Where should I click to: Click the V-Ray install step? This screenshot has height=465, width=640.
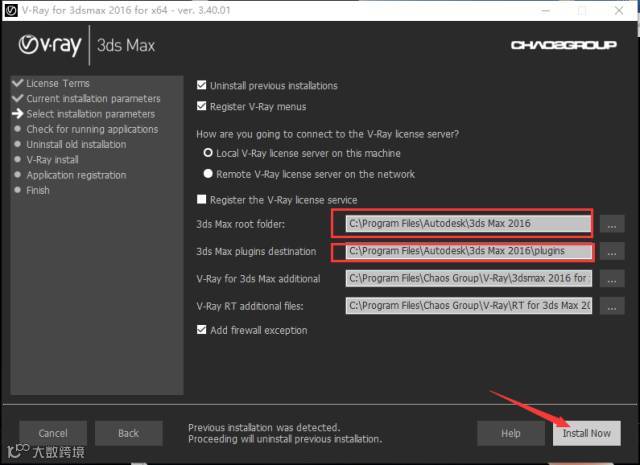click(x=52, y=160)
